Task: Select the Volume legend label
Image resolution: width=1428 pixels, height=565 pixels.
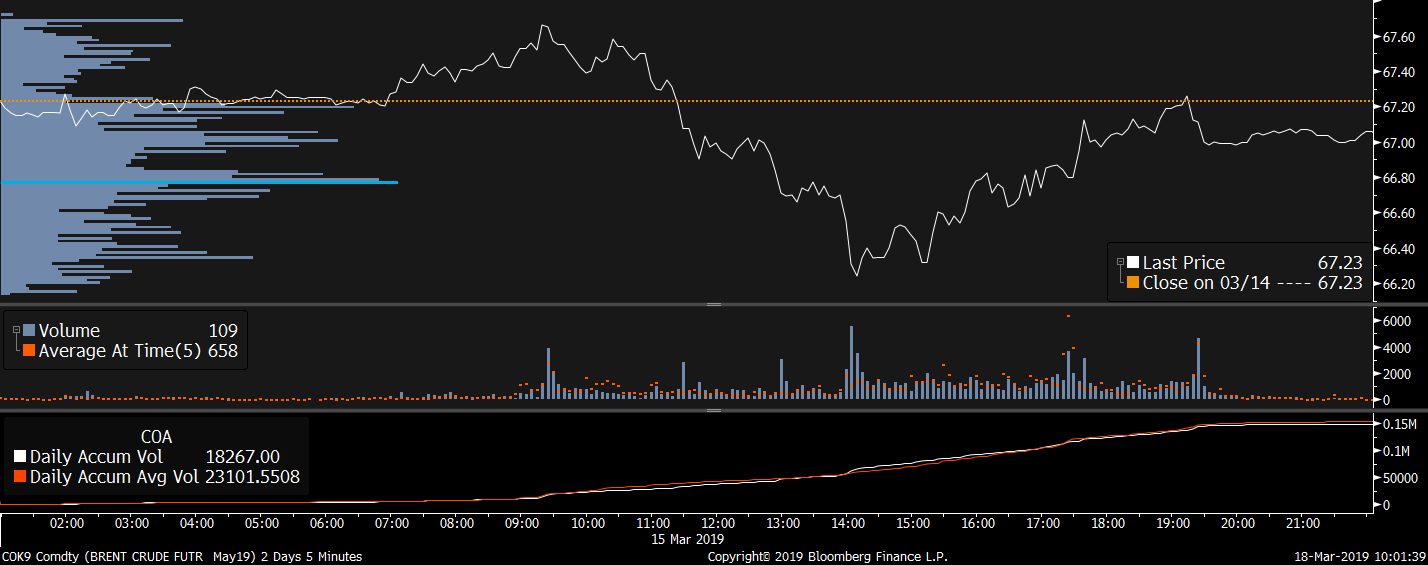Action: pos(69,331)
